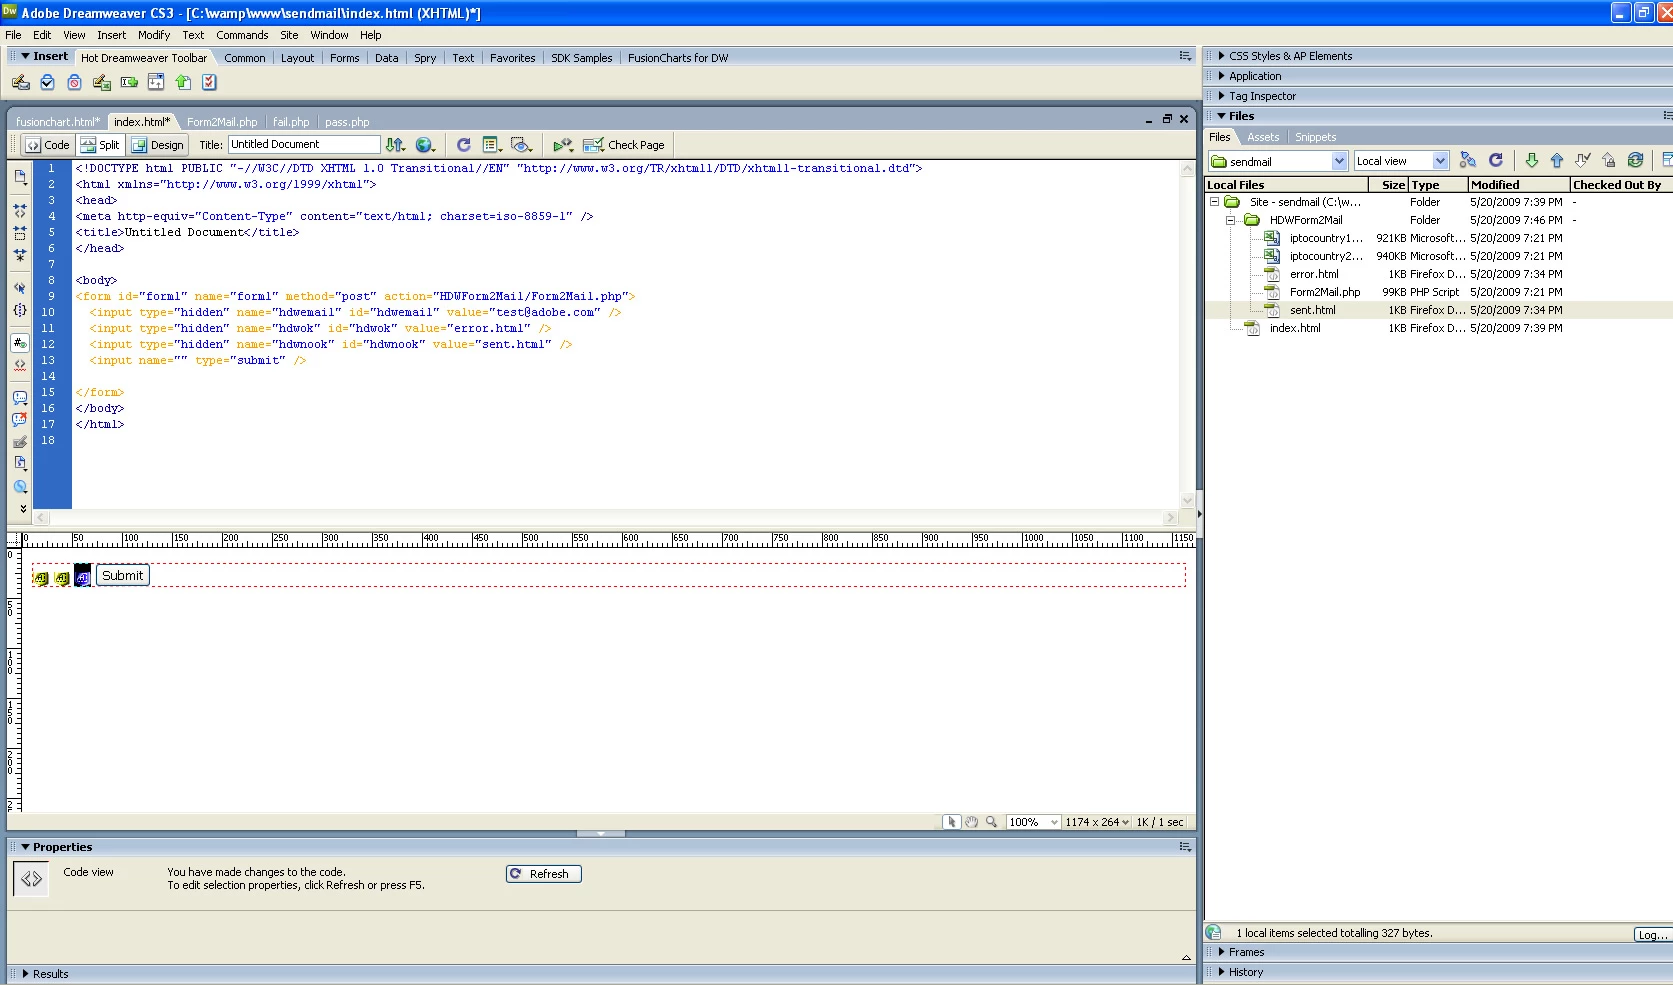The image size is (1673, 985).
Task: Collapse the HDWForm2Mail folder tree node
Action: pos(1231,220)
